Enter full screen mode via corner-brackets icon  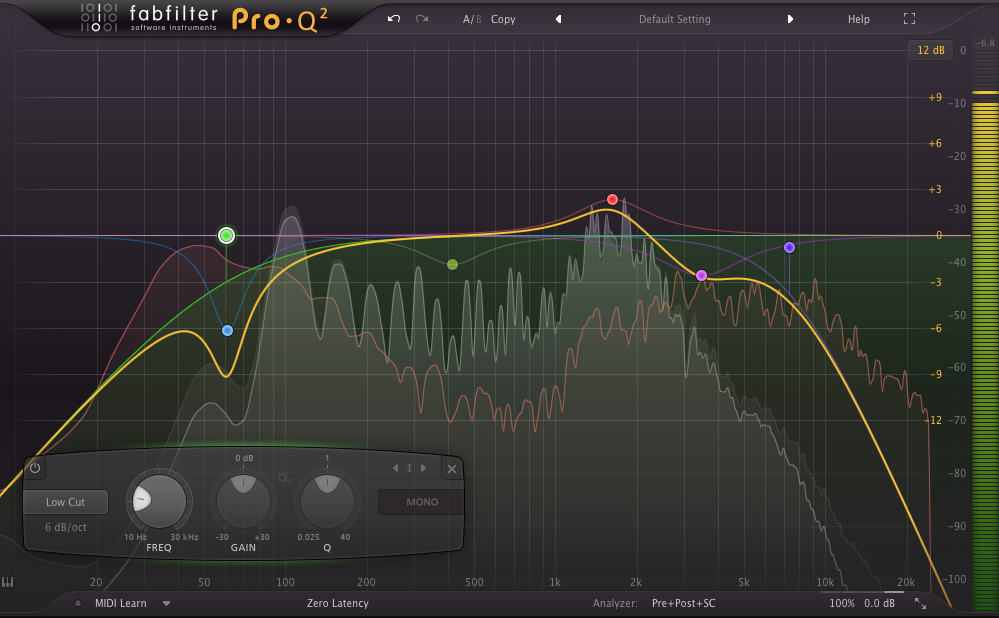(x=909, y=19)
